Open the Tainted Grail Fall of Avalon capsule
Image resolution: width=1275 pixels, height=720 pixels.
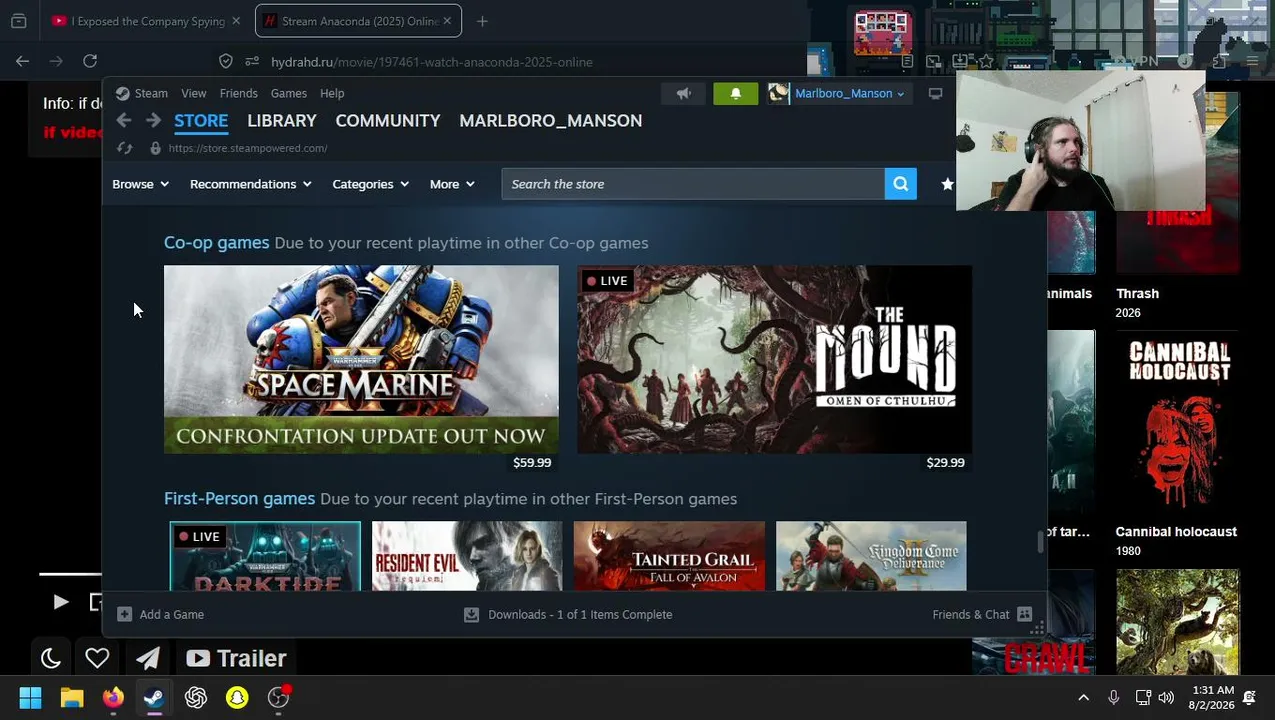tap(669, 556)
